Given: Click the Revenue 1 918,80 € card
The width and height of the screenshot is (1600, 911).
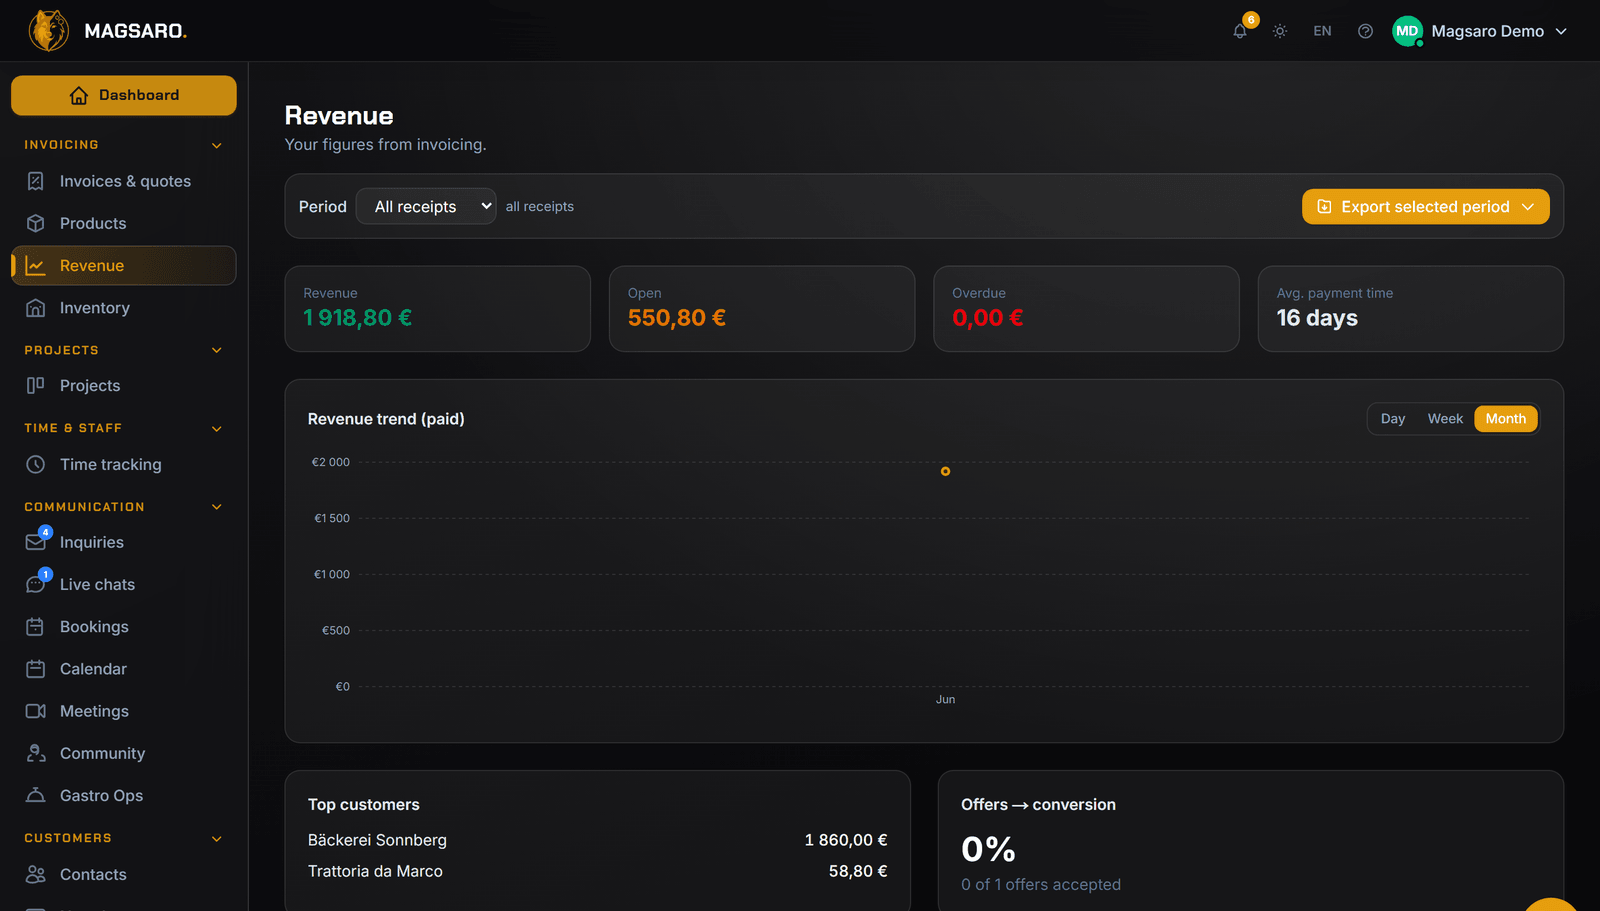Looking at the screenshot, I should [x=437, y=308].
